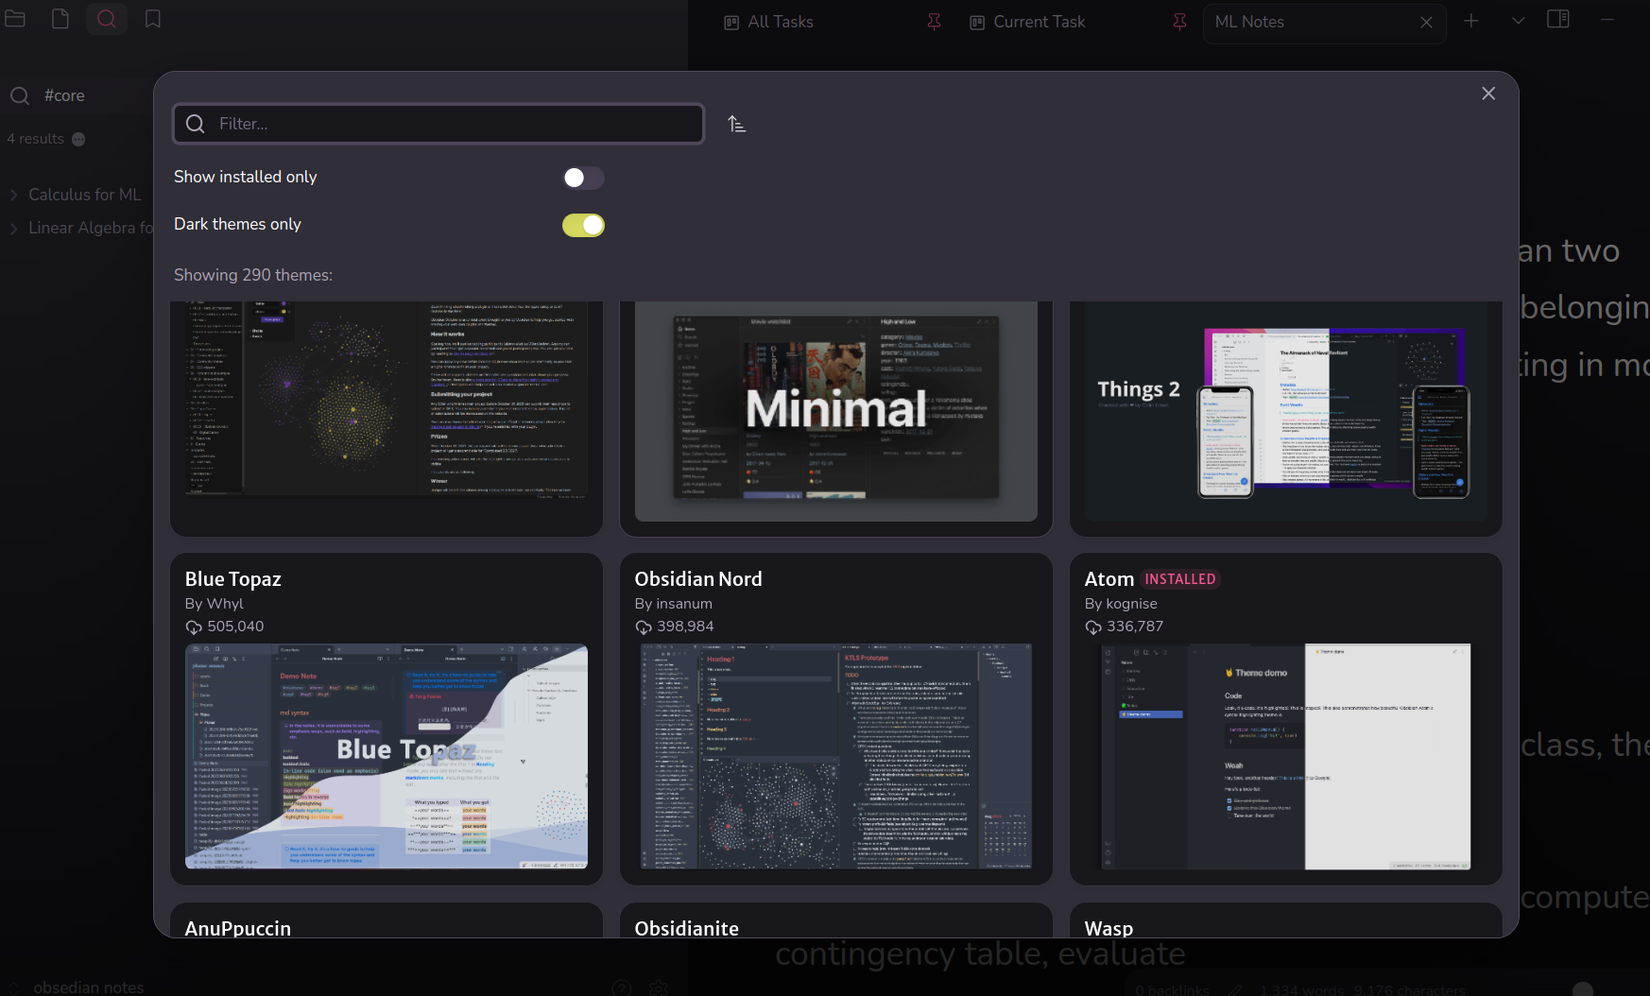Viewport: 1650px width, 996px height.
Task: Expand the Linear Algebra search result
Action: point(13,228)
